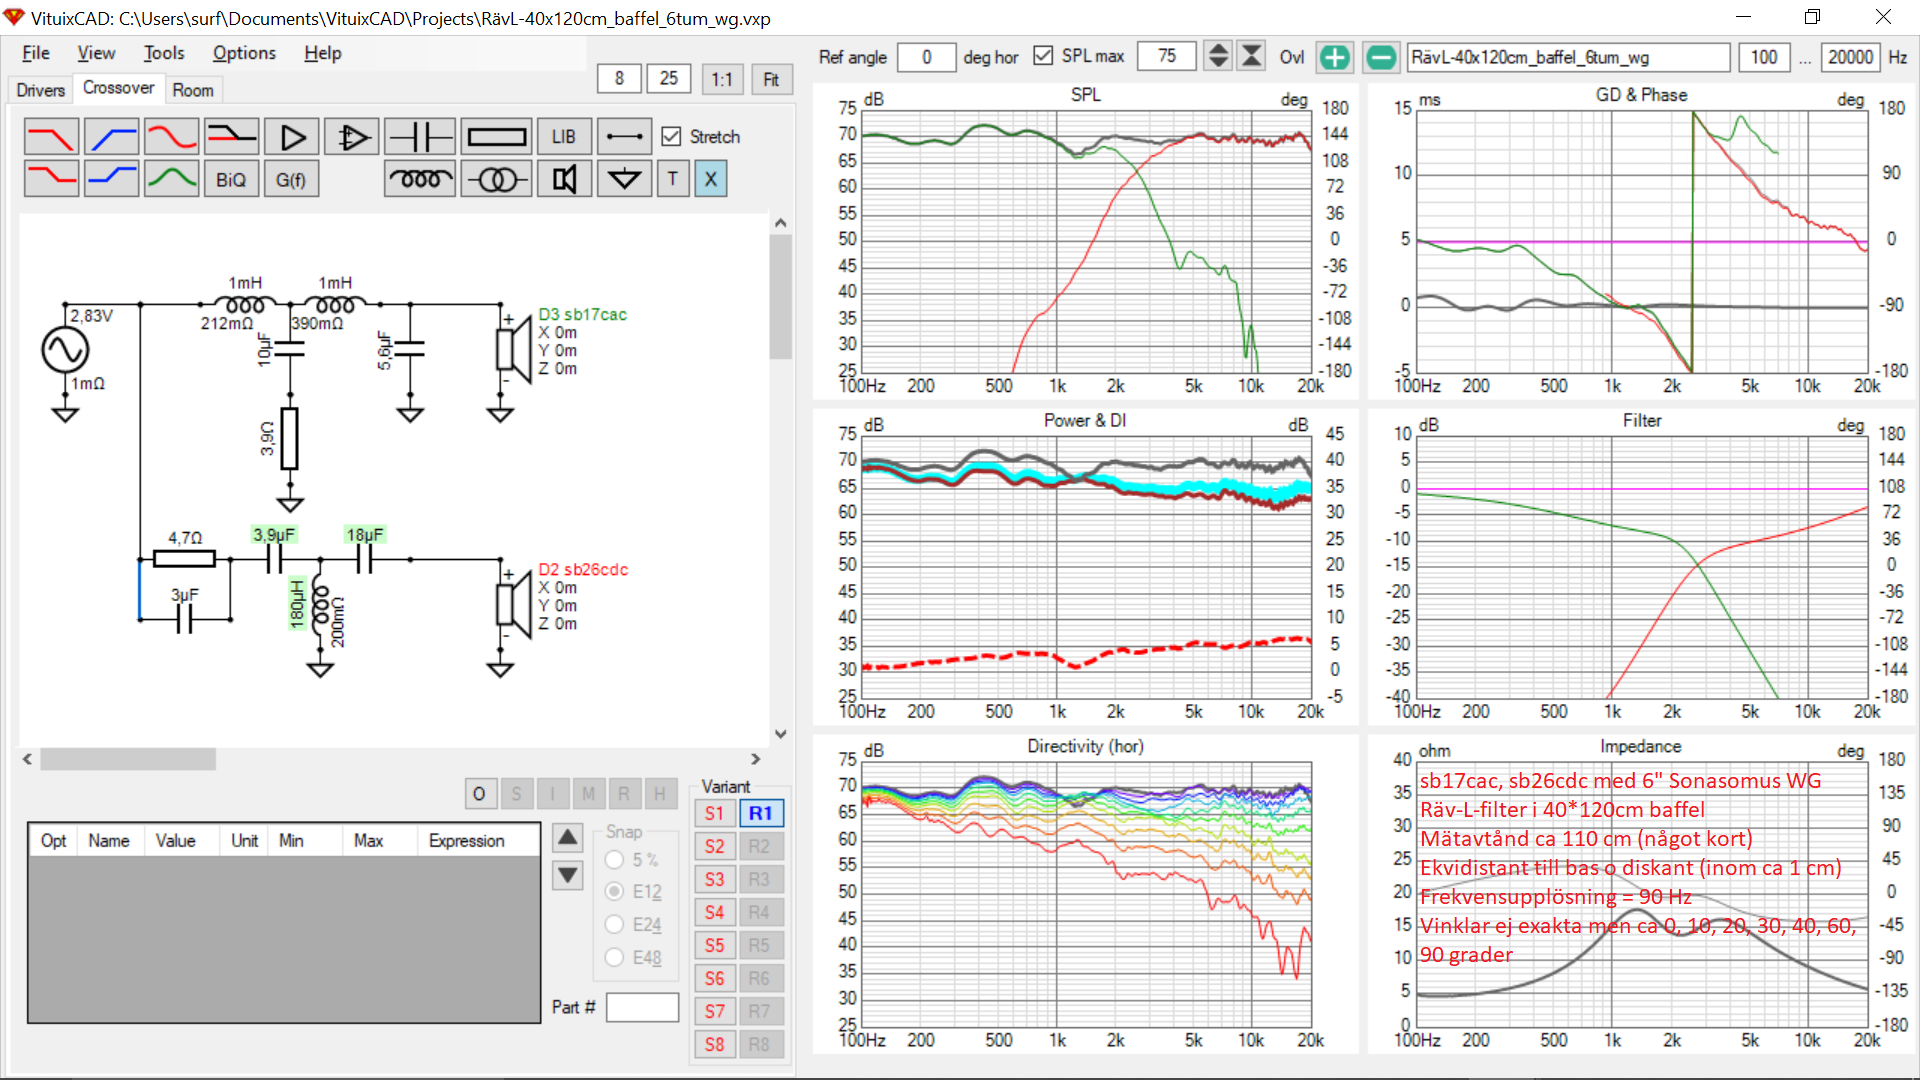Switch to the Room tab
Screen dimensions: 1920x1080
click(192, 90)
